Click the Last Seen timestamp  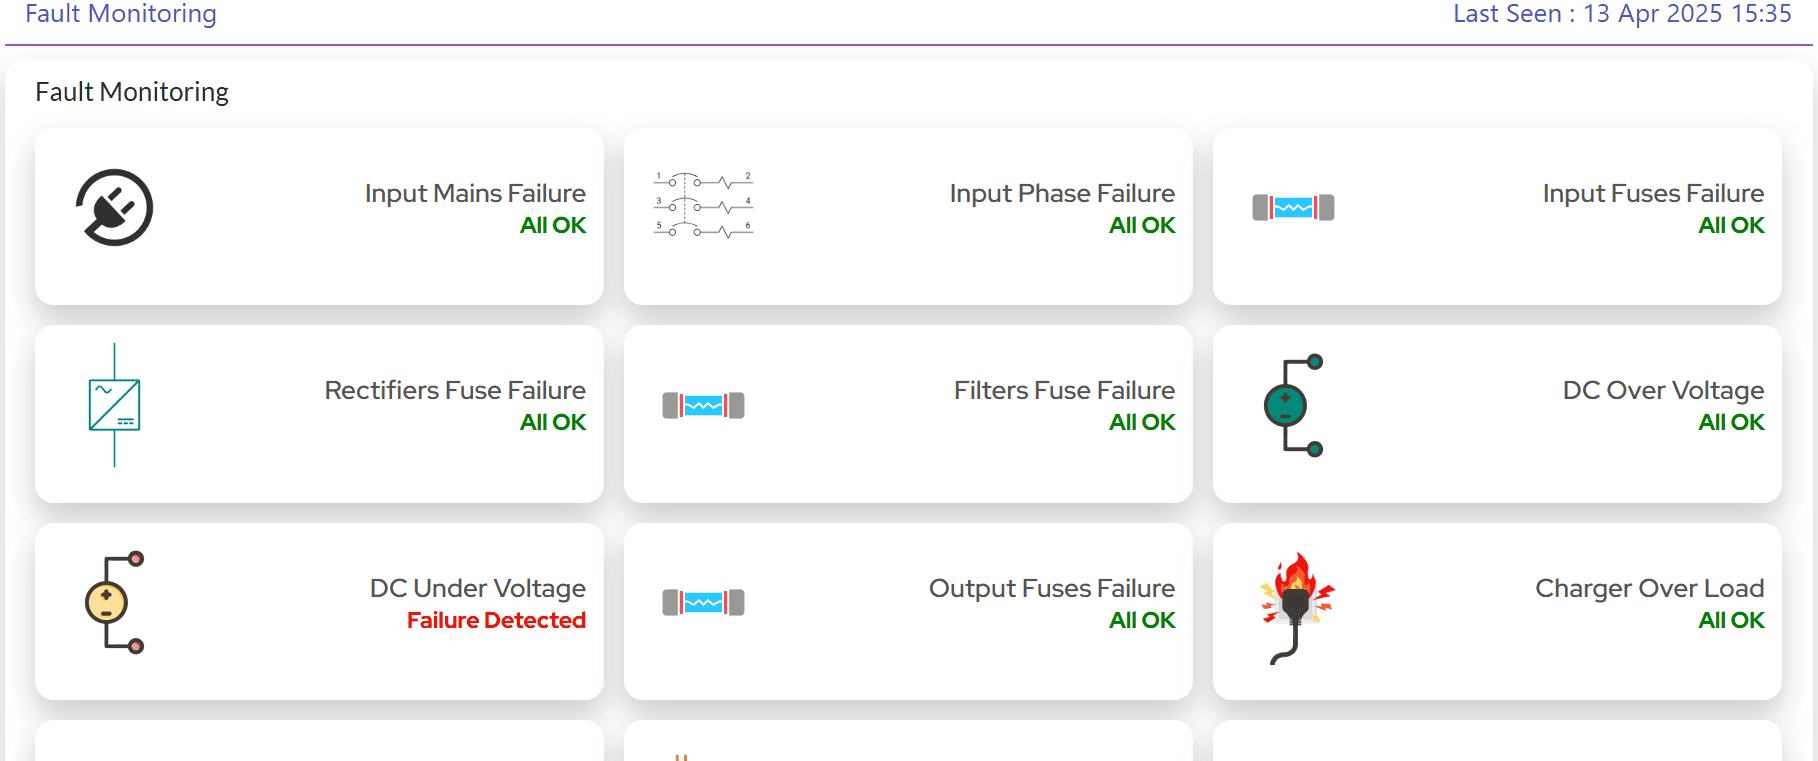(x=1622, y=14)
